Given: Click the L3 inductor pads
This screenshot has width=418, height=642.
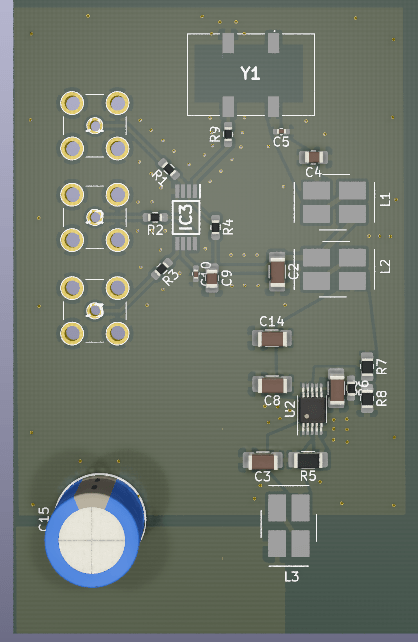Looking at the screenshot, I should (x=289, y=526).
